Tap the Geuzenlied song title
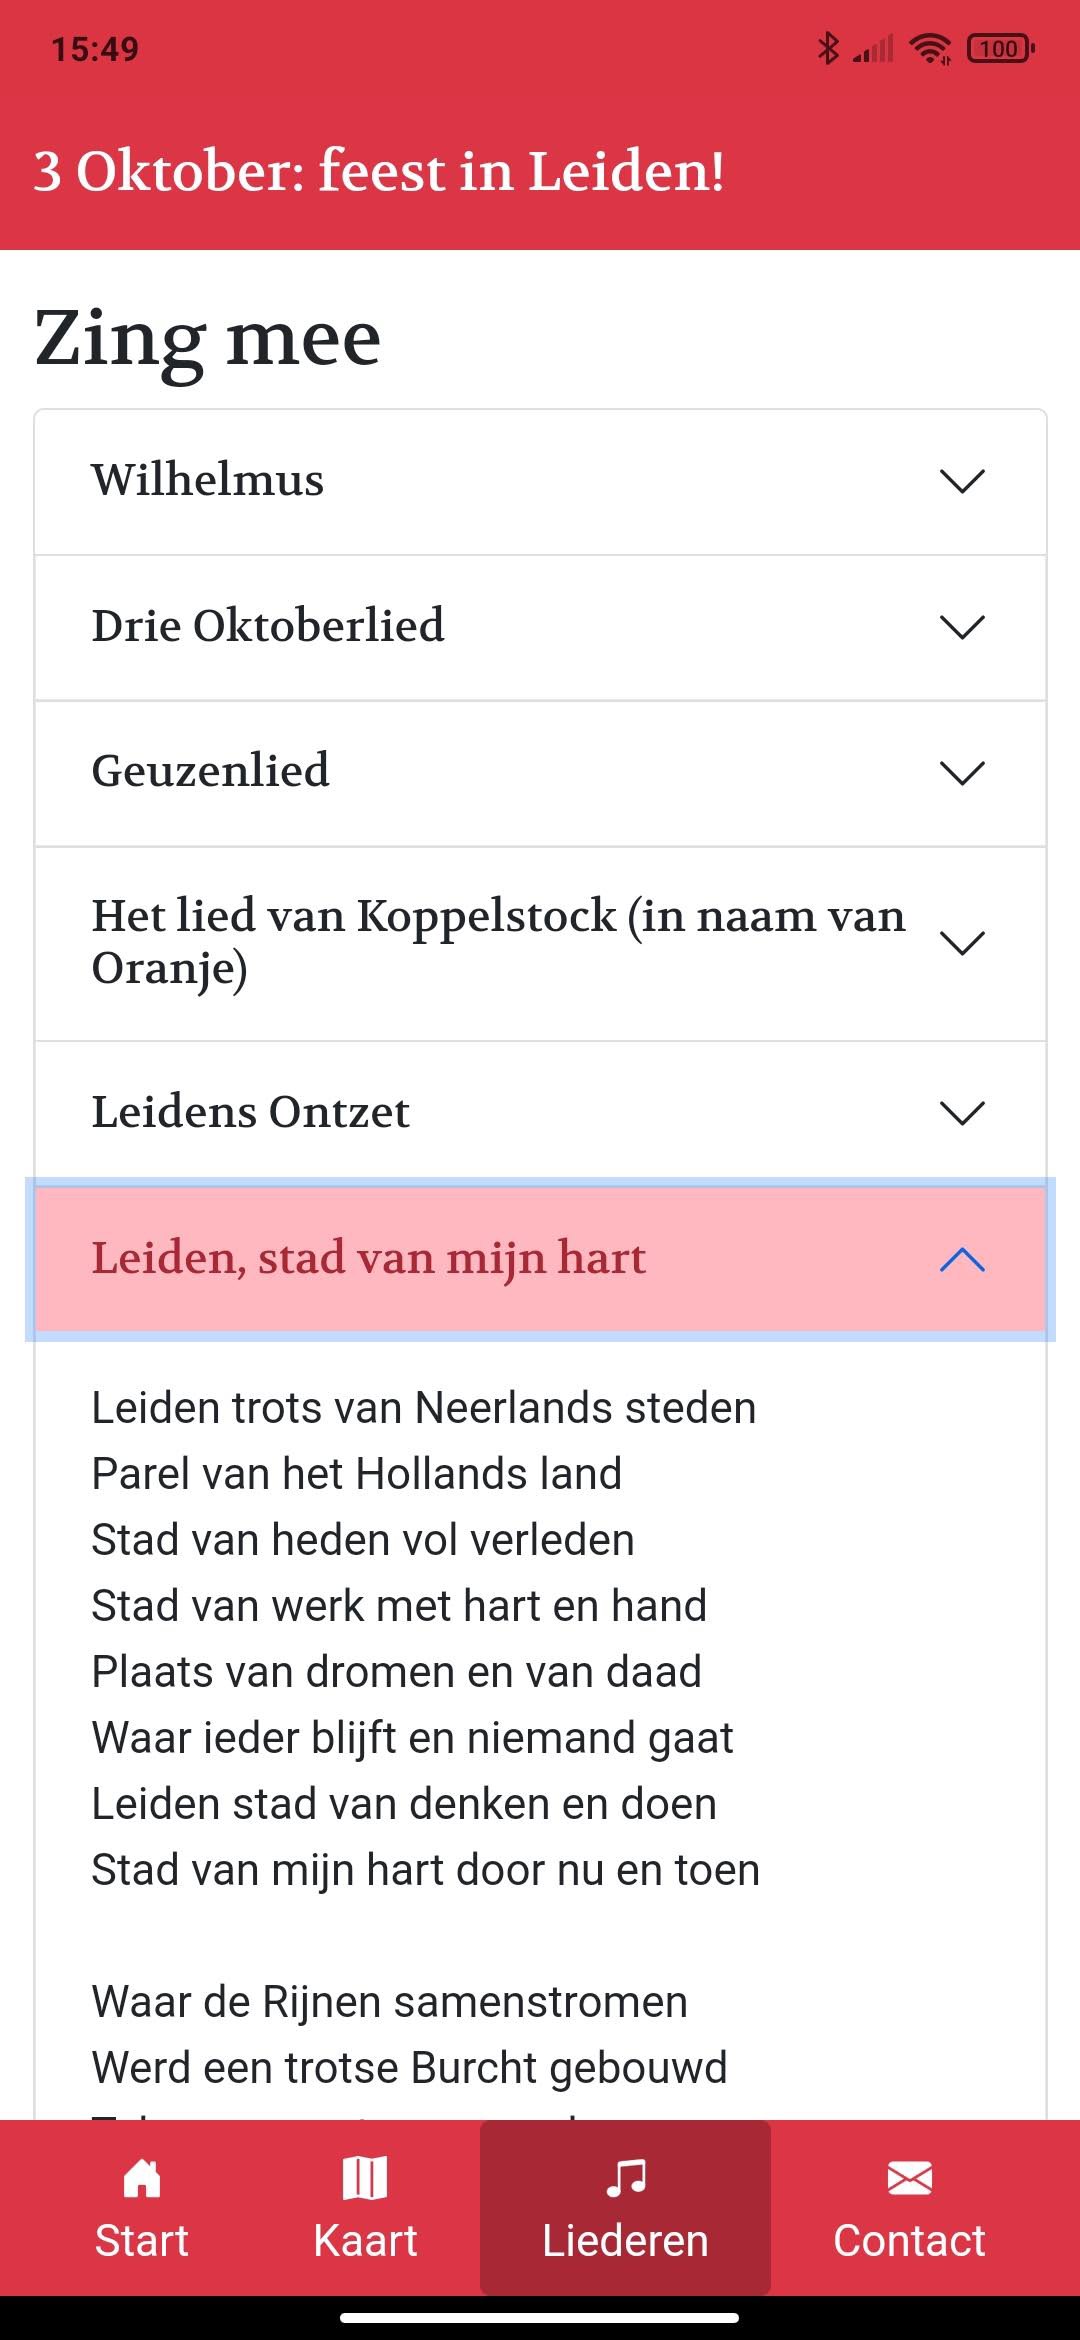 coord(211,771)
